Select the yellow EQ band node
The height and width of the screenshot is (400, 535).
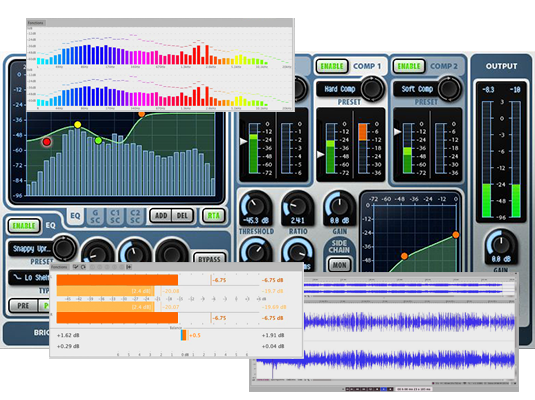pyautogui.click(x=78, y=125)
